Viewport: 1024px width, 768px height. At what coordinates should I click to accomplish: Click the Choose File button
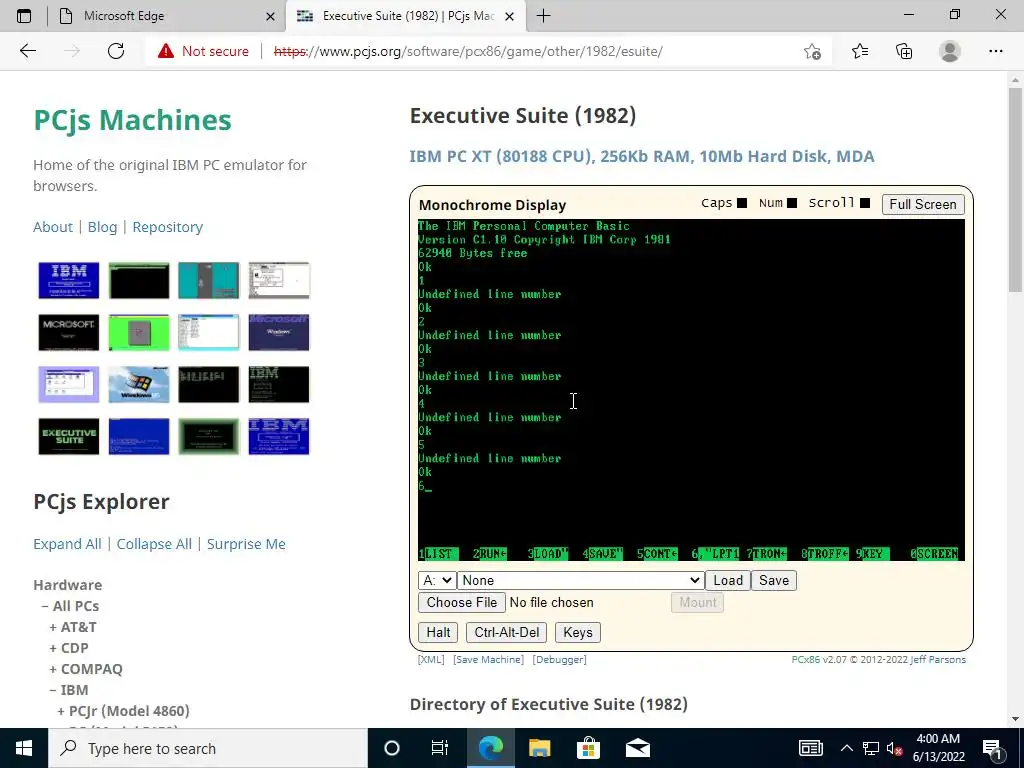pyautogui.click(x=462, y=602)
